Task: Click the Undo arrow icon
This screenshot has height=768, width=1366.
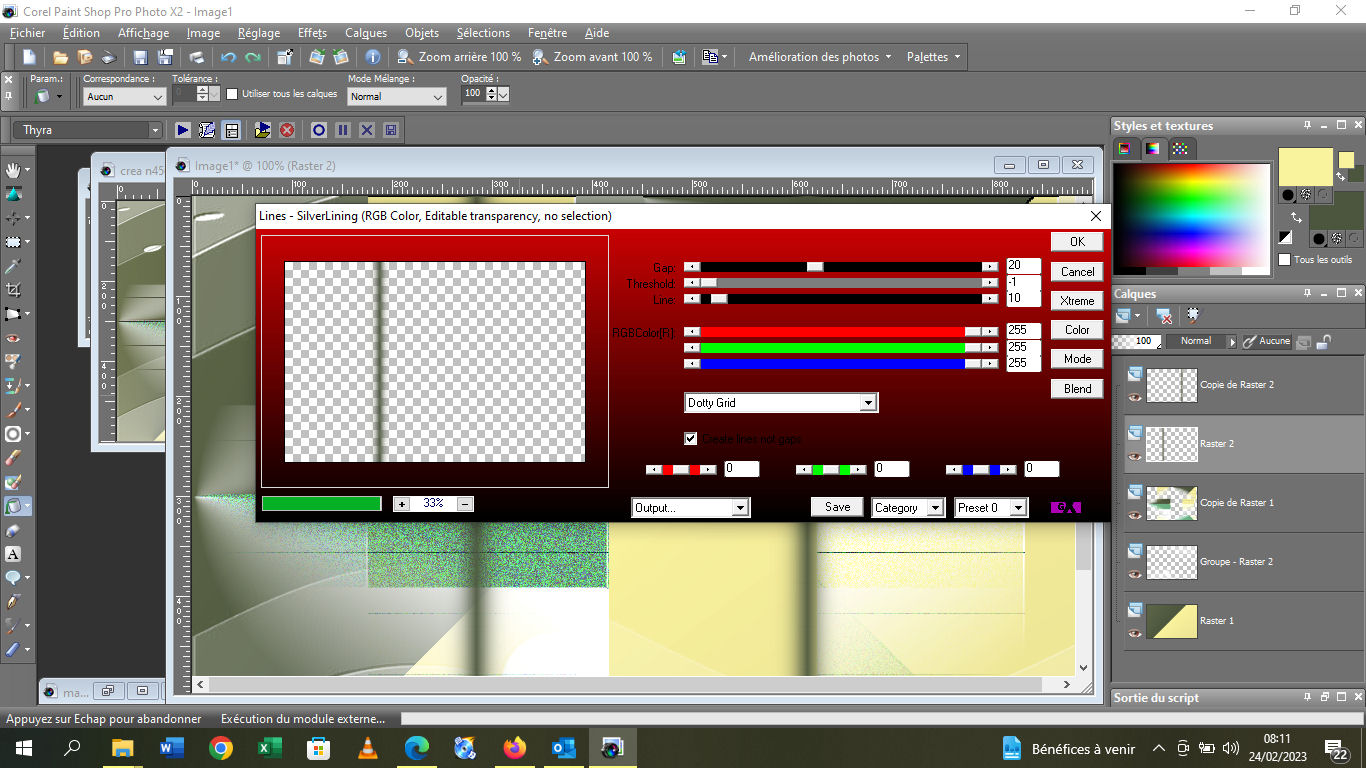Action: [x=228, y=57]
